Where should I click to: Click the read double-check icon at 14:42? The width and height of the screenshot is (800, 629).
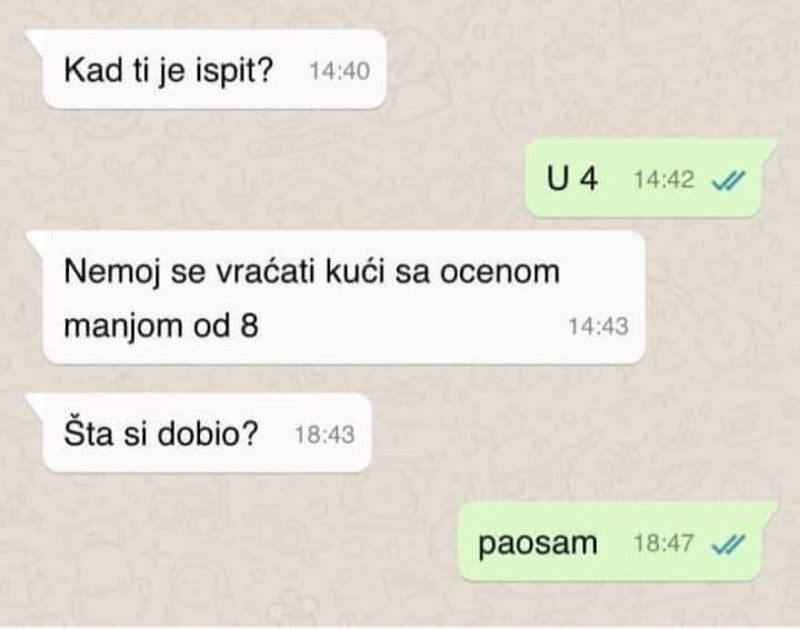point(728,180)
